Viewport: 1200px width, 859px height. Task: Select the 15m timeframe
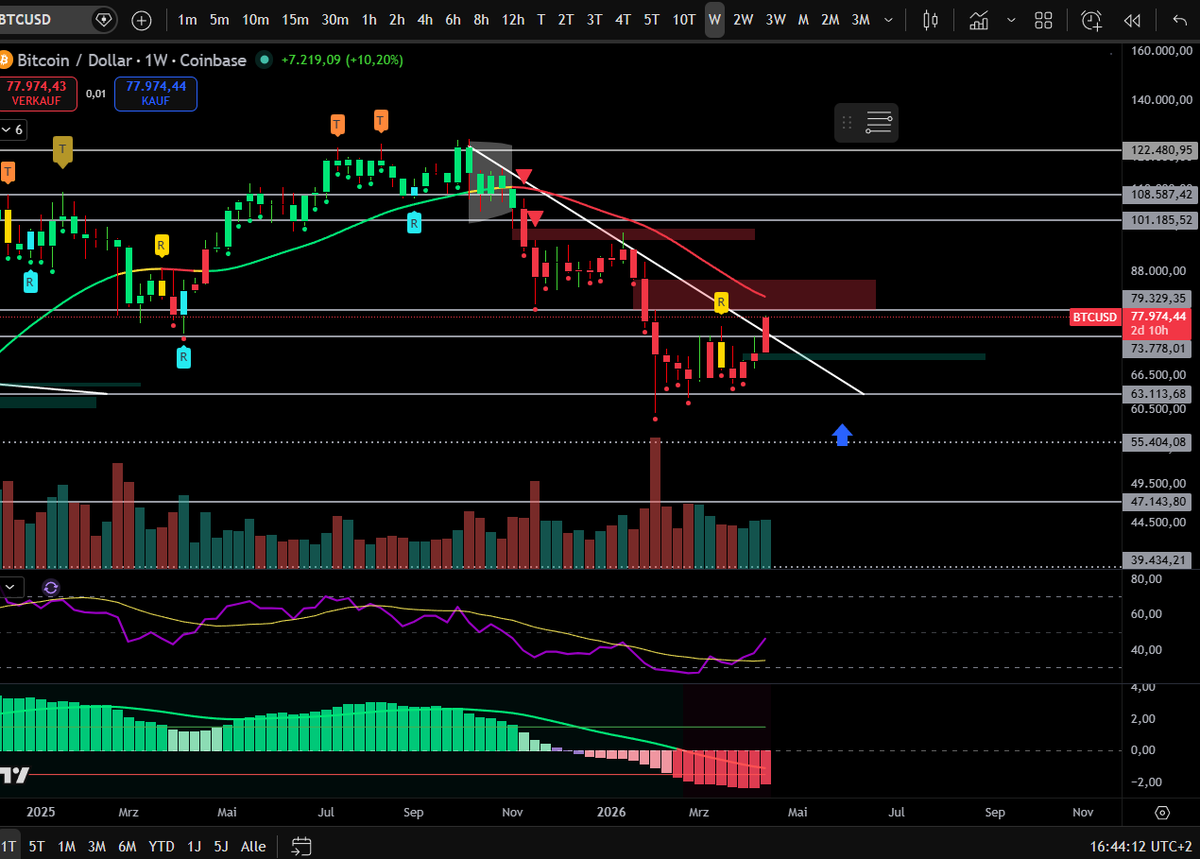point(295,20)
